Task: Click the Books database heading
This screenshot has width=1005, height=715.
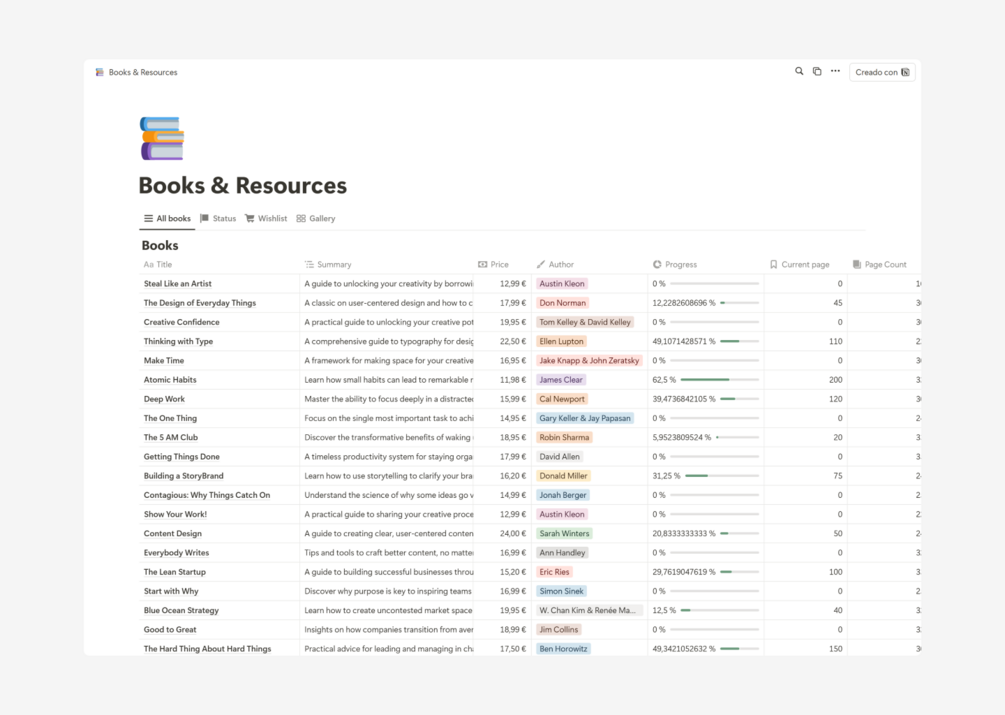Action: coord(160,245)
